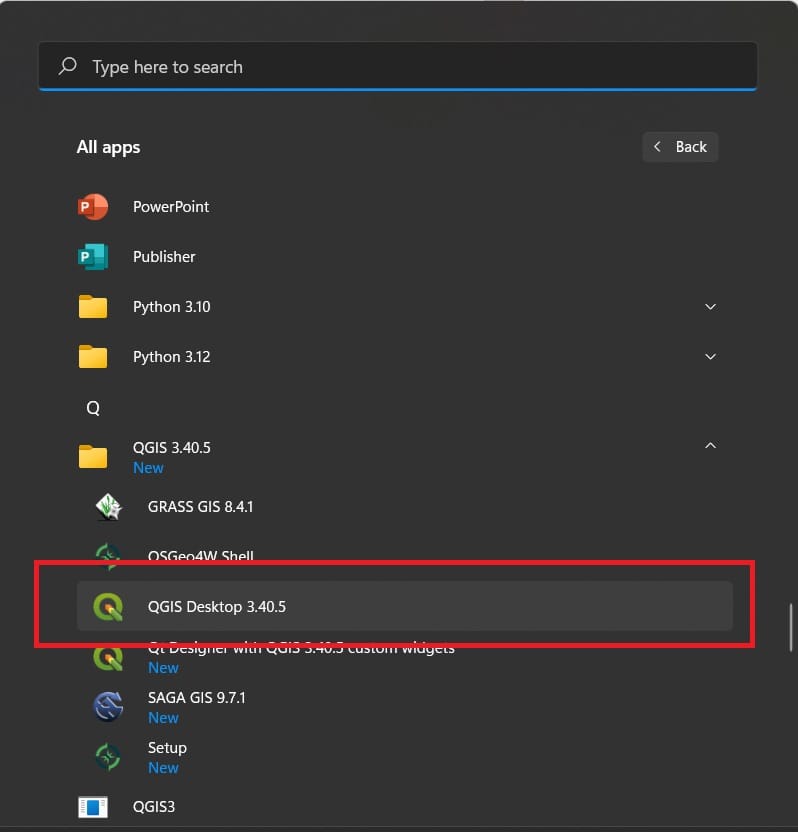Image resolution: width=798 pixels, height=832 pixels.
Task: Select QGIS Desktop 3.40.5 entry text
Action: 216,606
